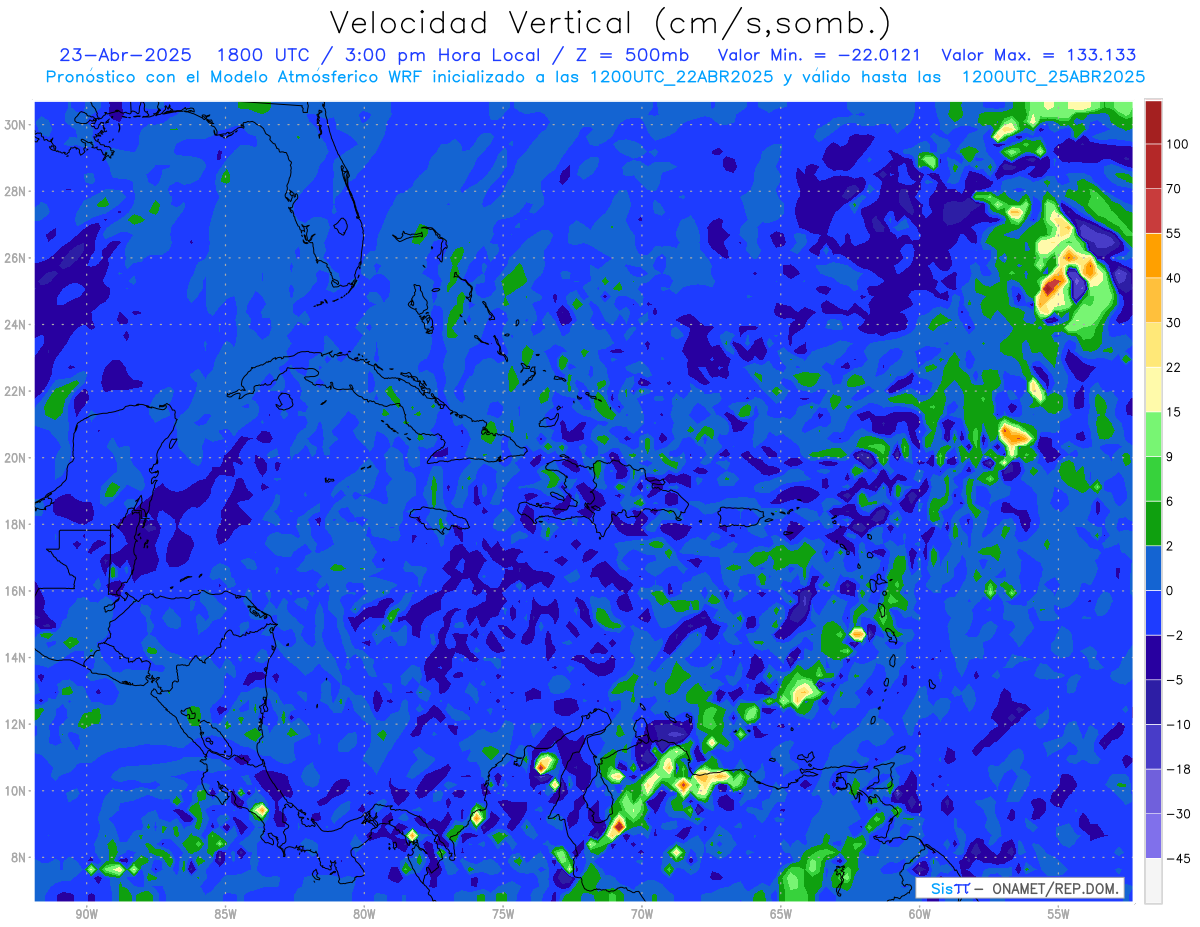Click the '10N' latitude label

coord(15,790)
